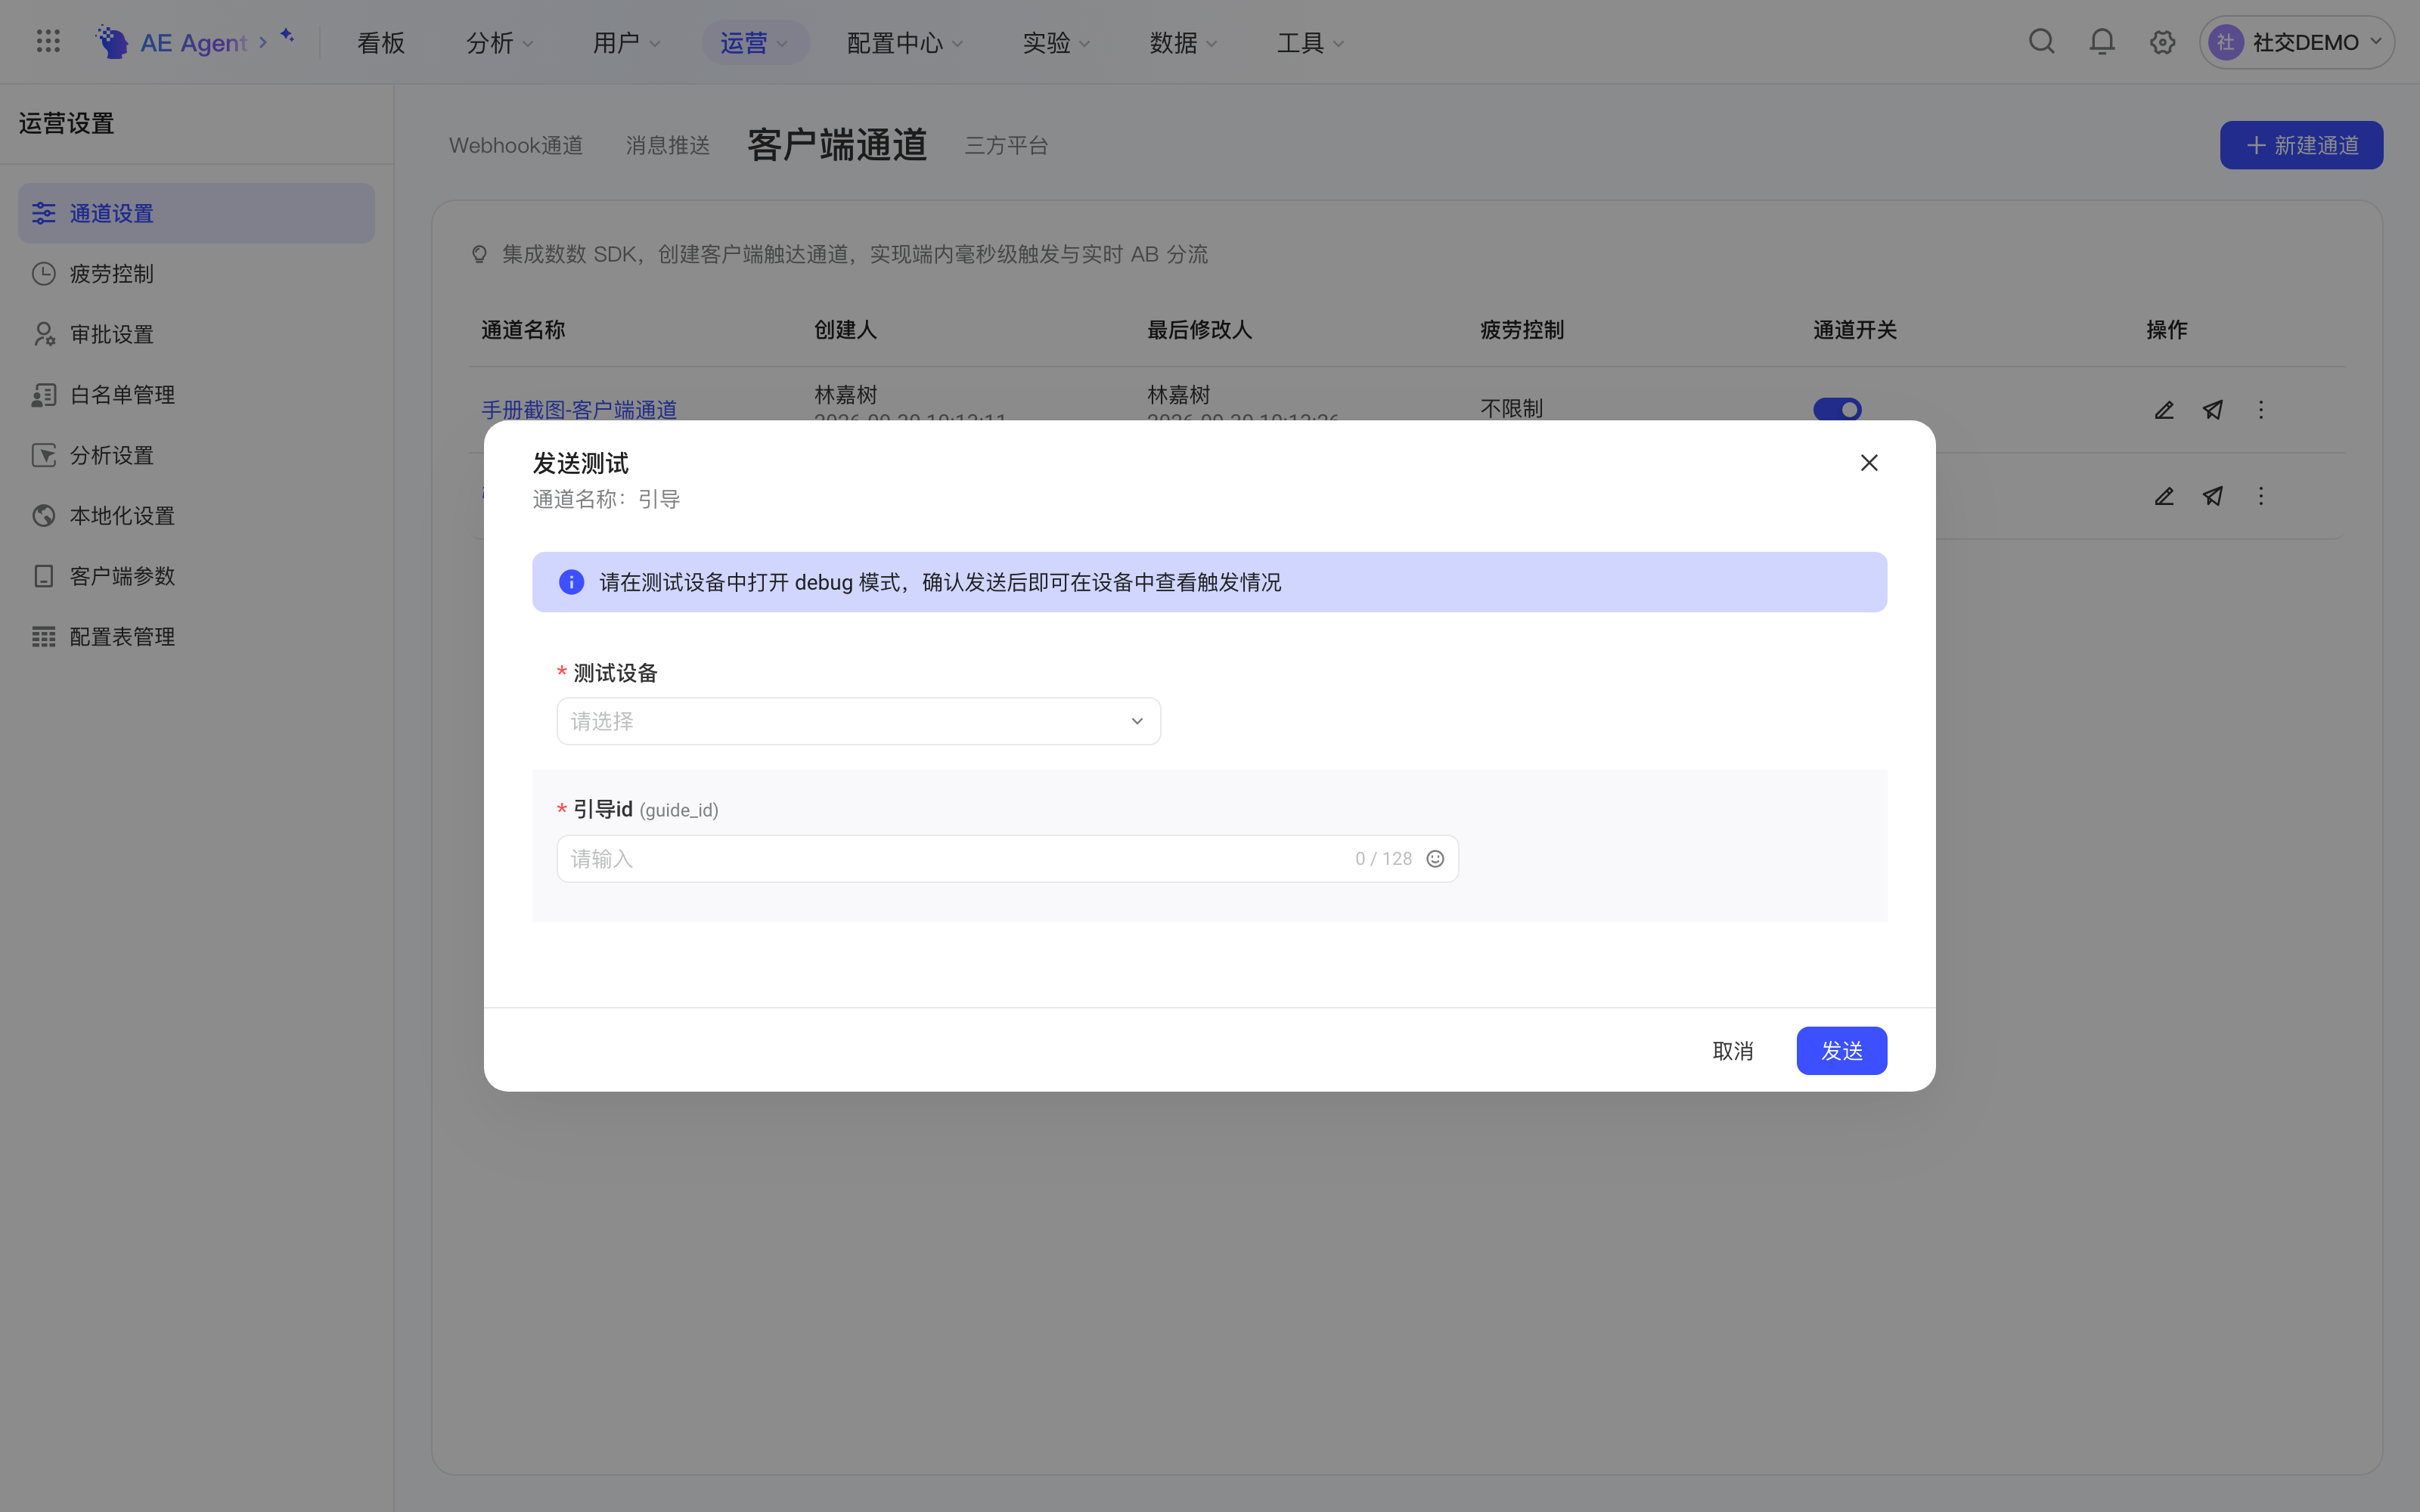Open 配置表管理 in sidebar

pos(196,637)
